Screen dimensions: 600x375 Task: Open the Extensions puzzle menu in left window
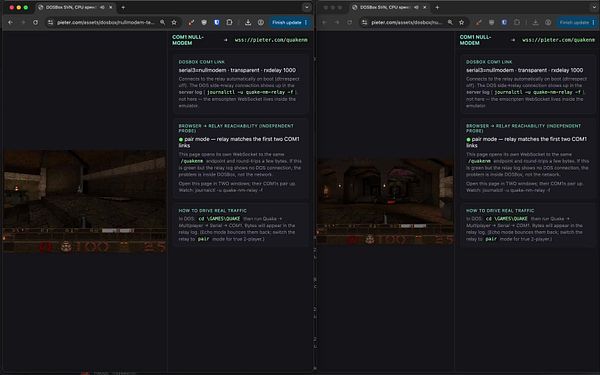229,23
